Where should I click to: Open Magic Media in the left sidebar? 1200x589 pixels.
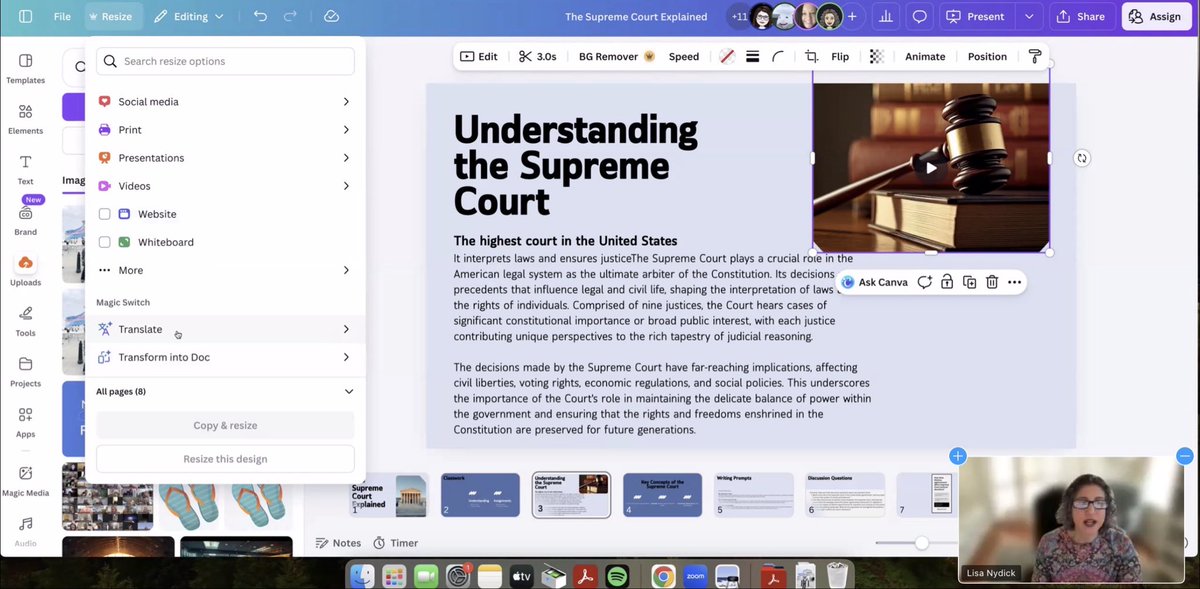pos(26,480)
